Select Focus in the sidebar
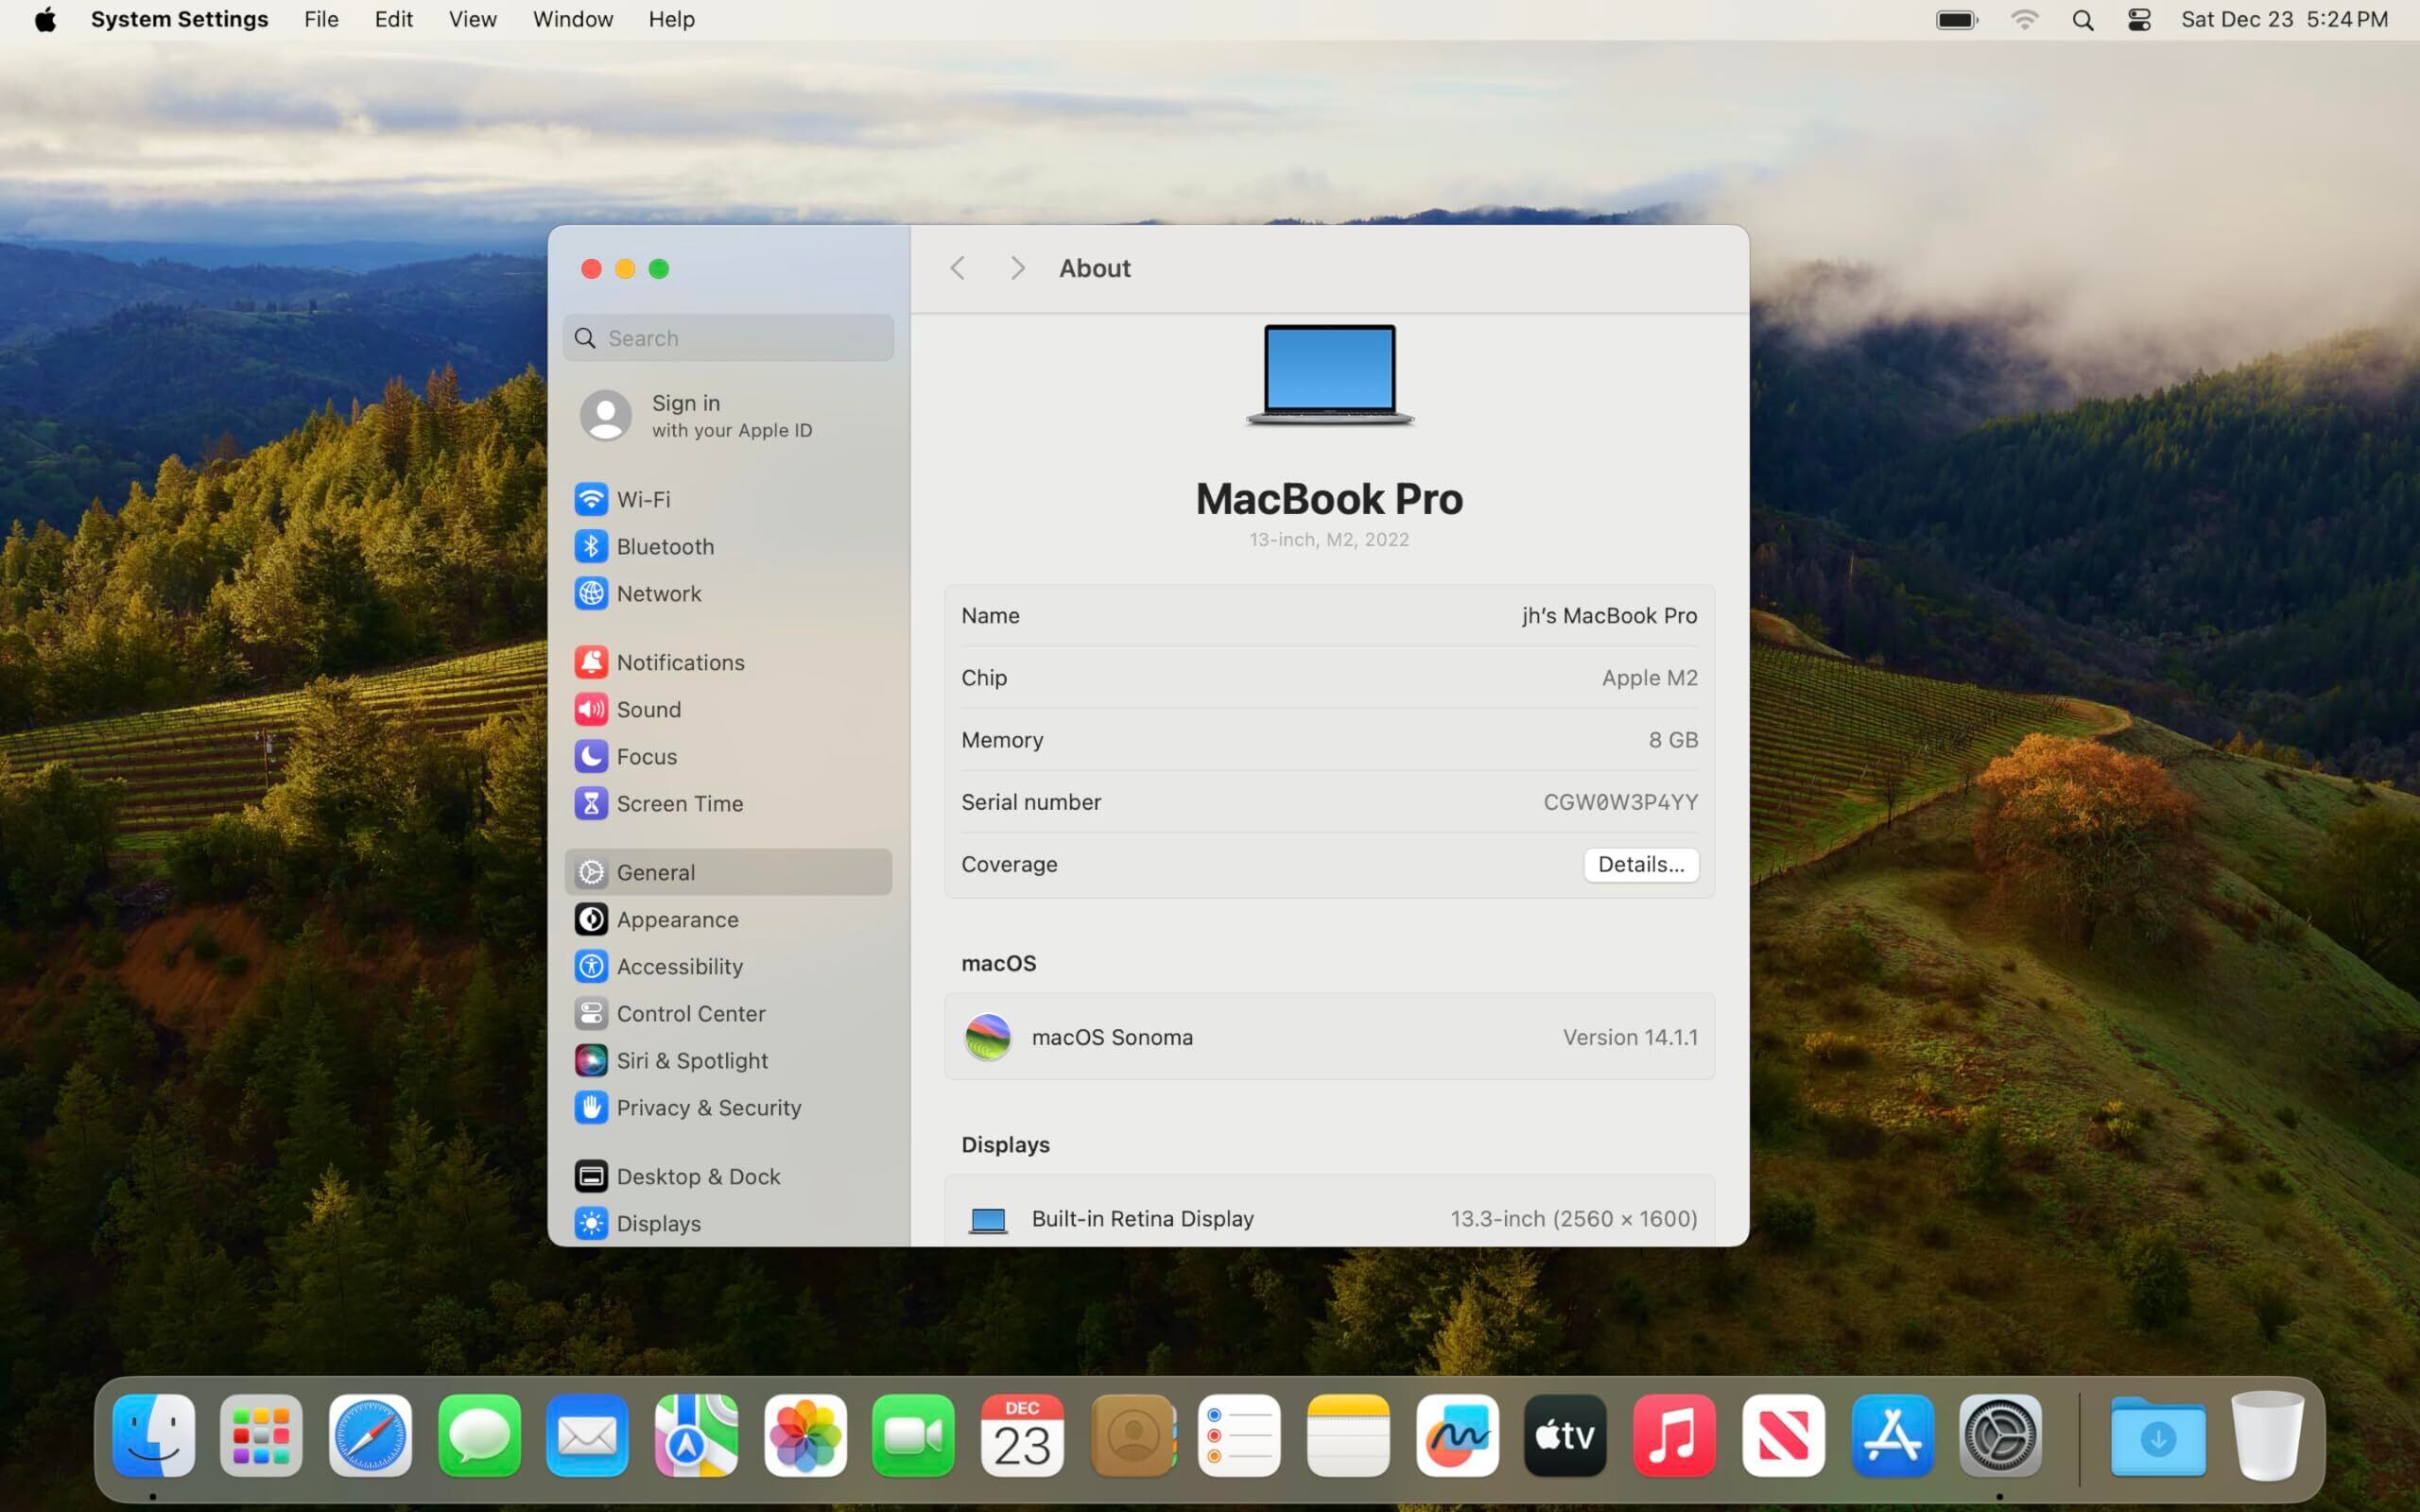 point(646,756)
